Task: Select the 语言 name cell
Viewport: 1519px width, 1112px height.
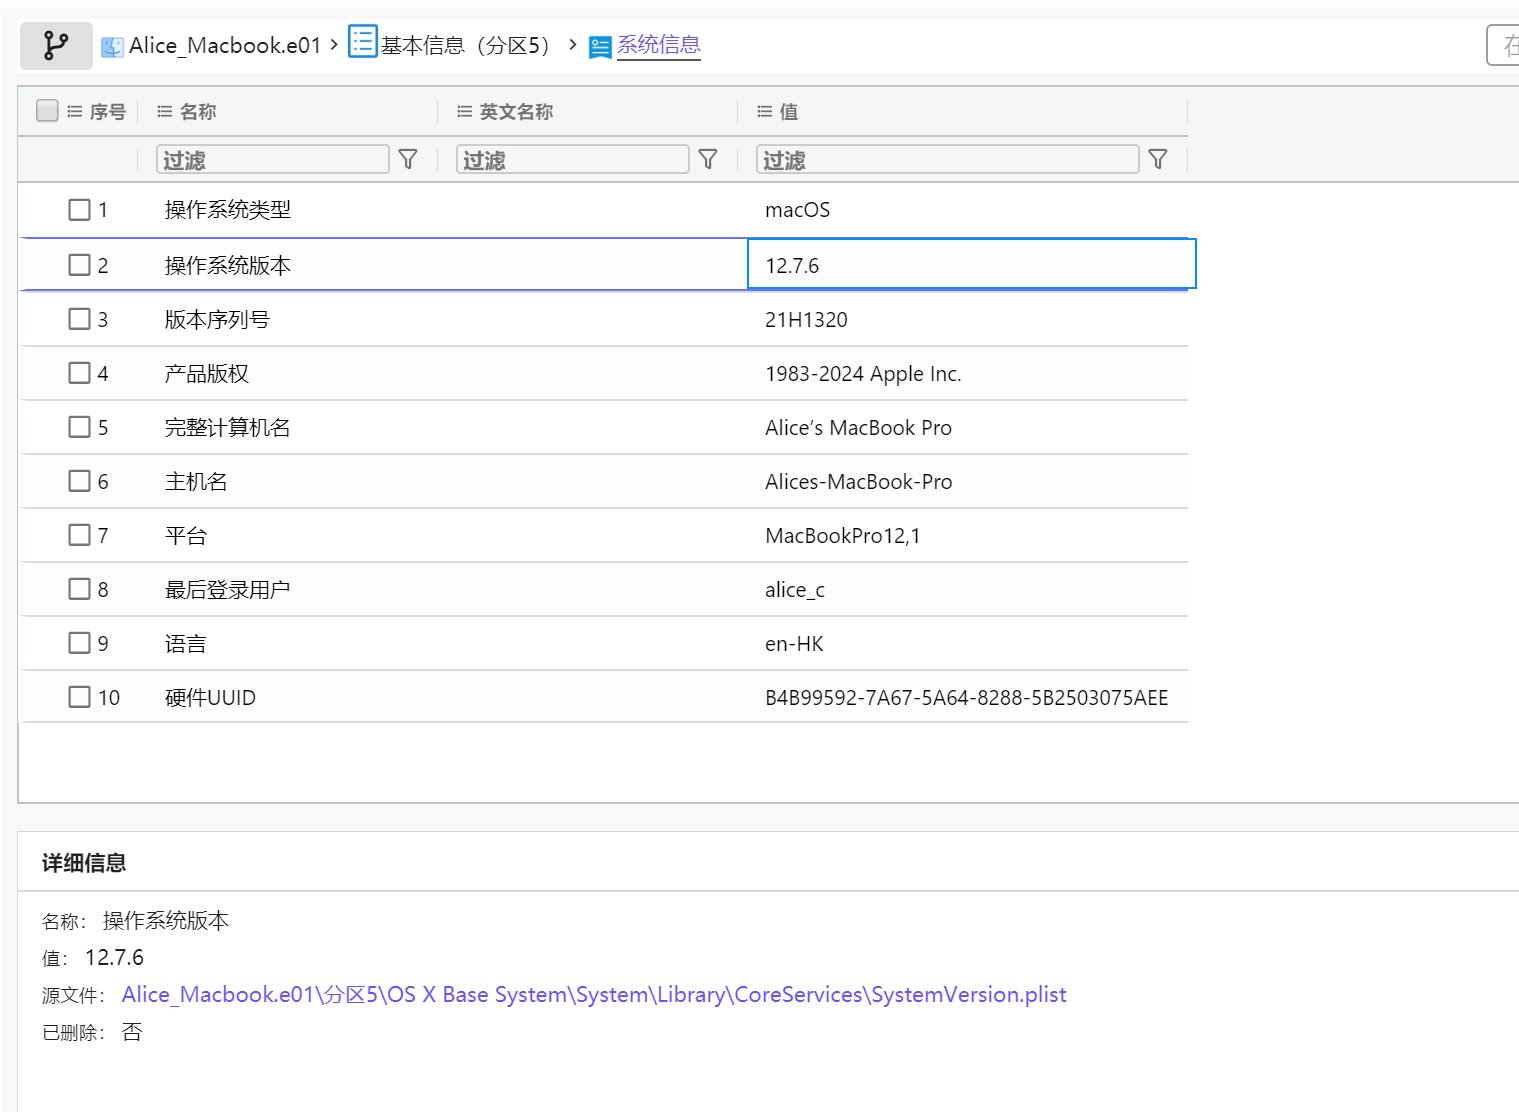Action: [x=186, y=643]
